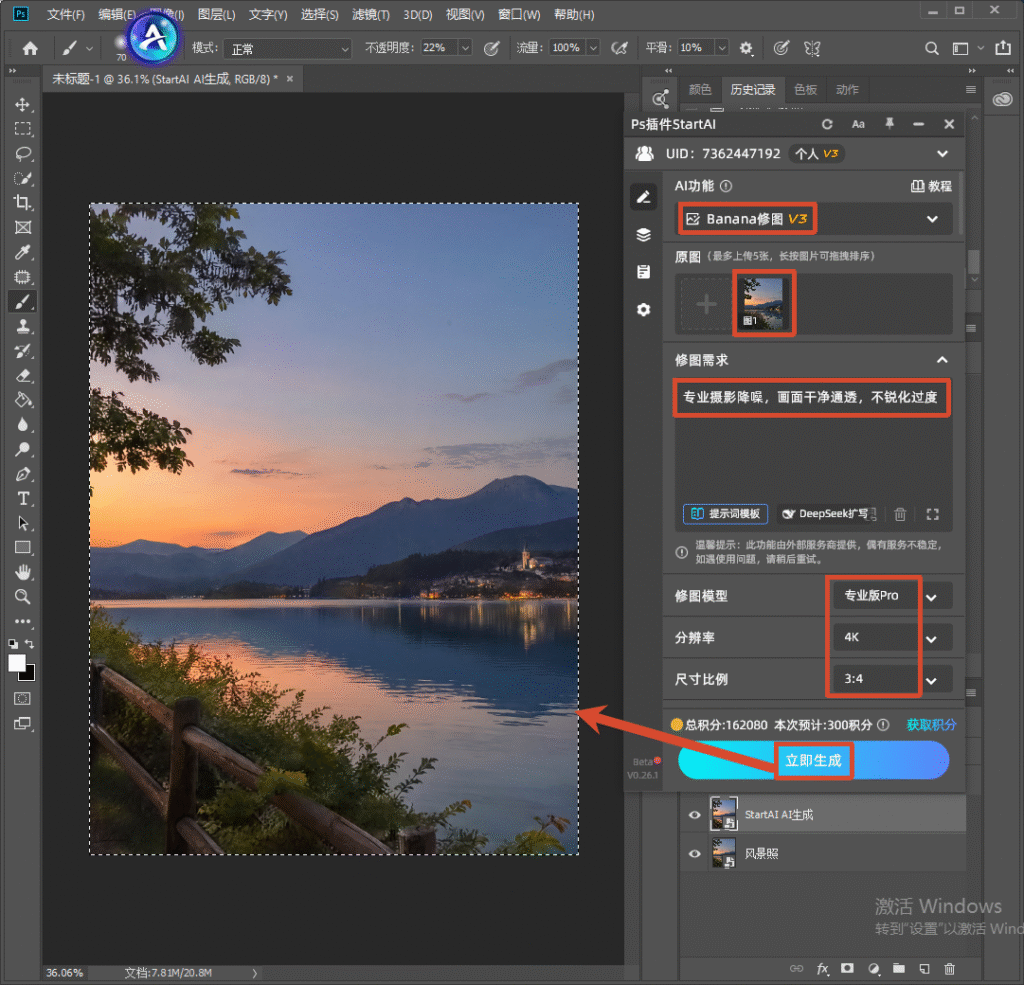Open the 提示词模板 button
1024x985 pixels.
click(x=725, y=513)
